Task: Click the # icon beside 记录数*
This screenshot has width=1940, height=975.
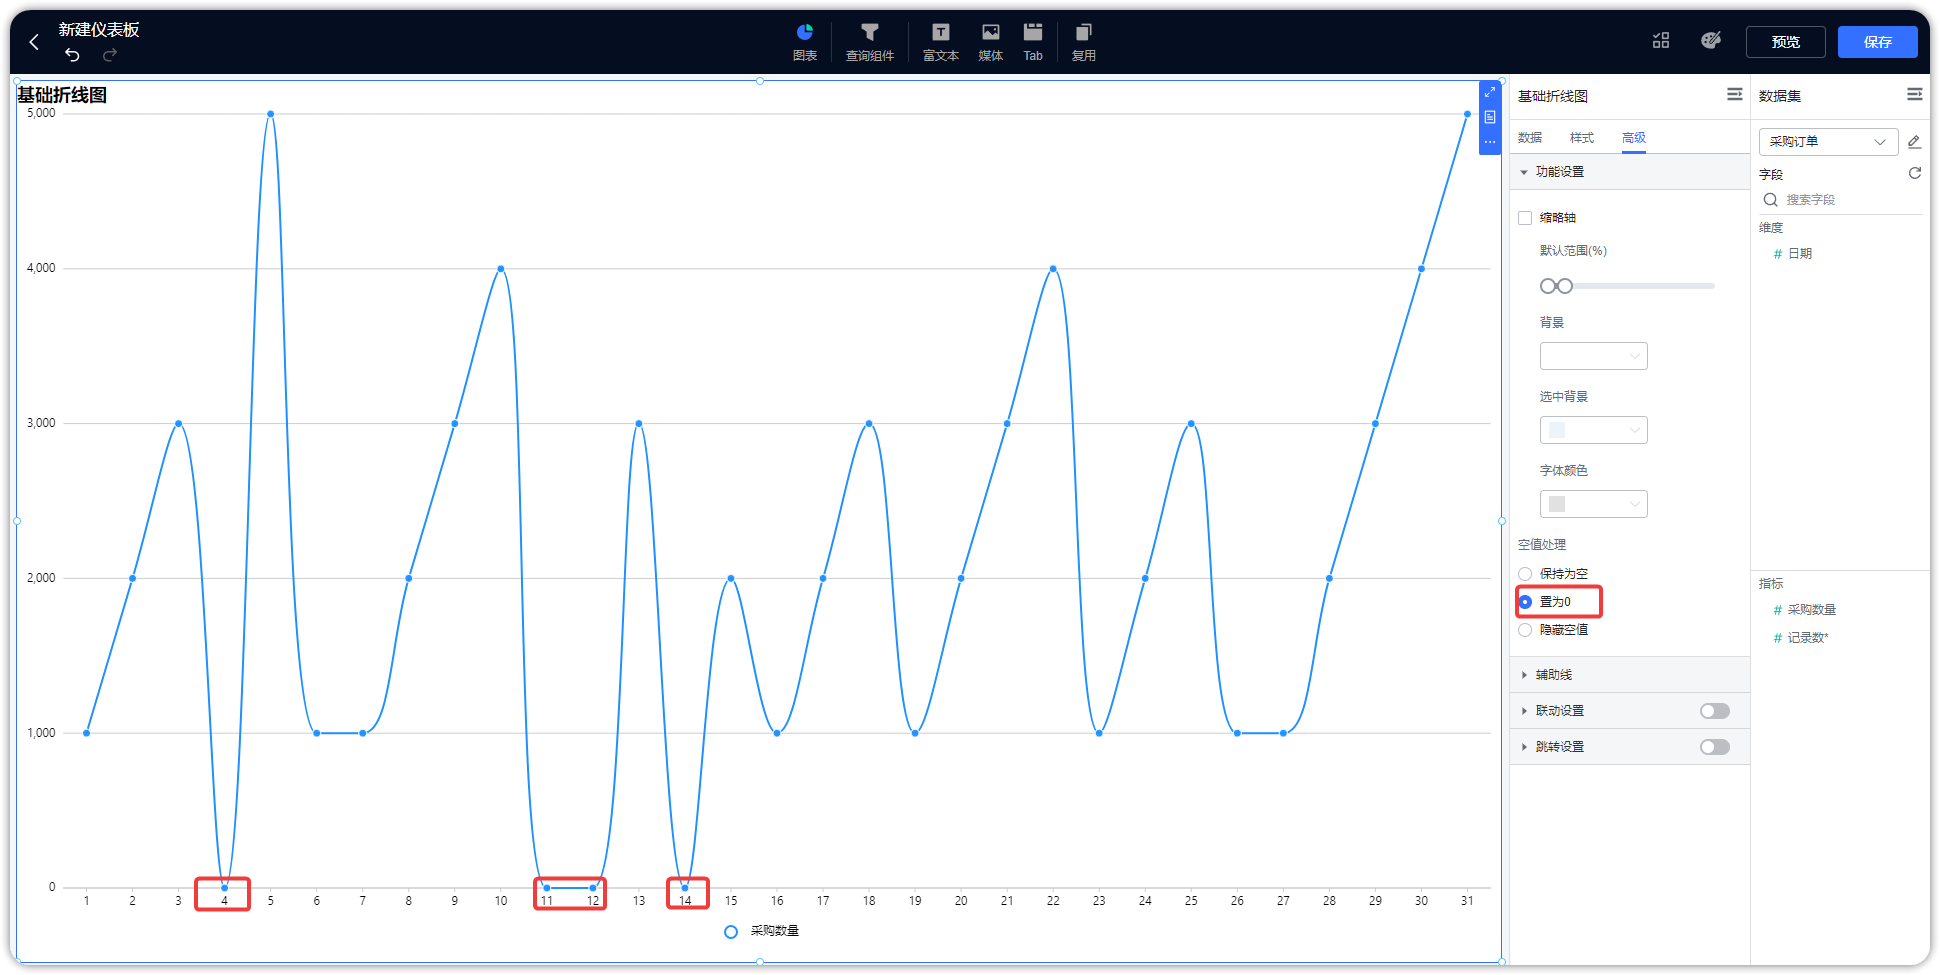Action: (x=1778, y=638)
